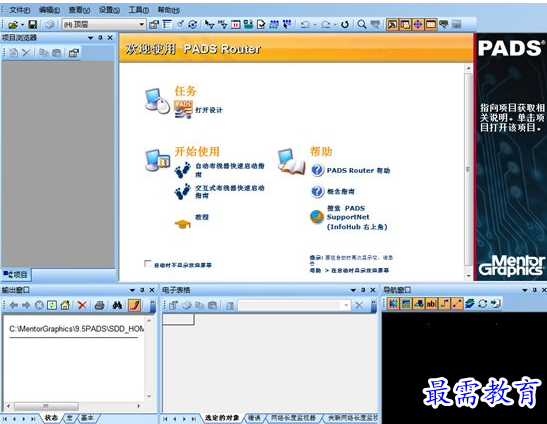The width and height of the screenshot is (547, 424).
Task: Click the welcome page scroll up arrow
Action: tap(469, 68)
